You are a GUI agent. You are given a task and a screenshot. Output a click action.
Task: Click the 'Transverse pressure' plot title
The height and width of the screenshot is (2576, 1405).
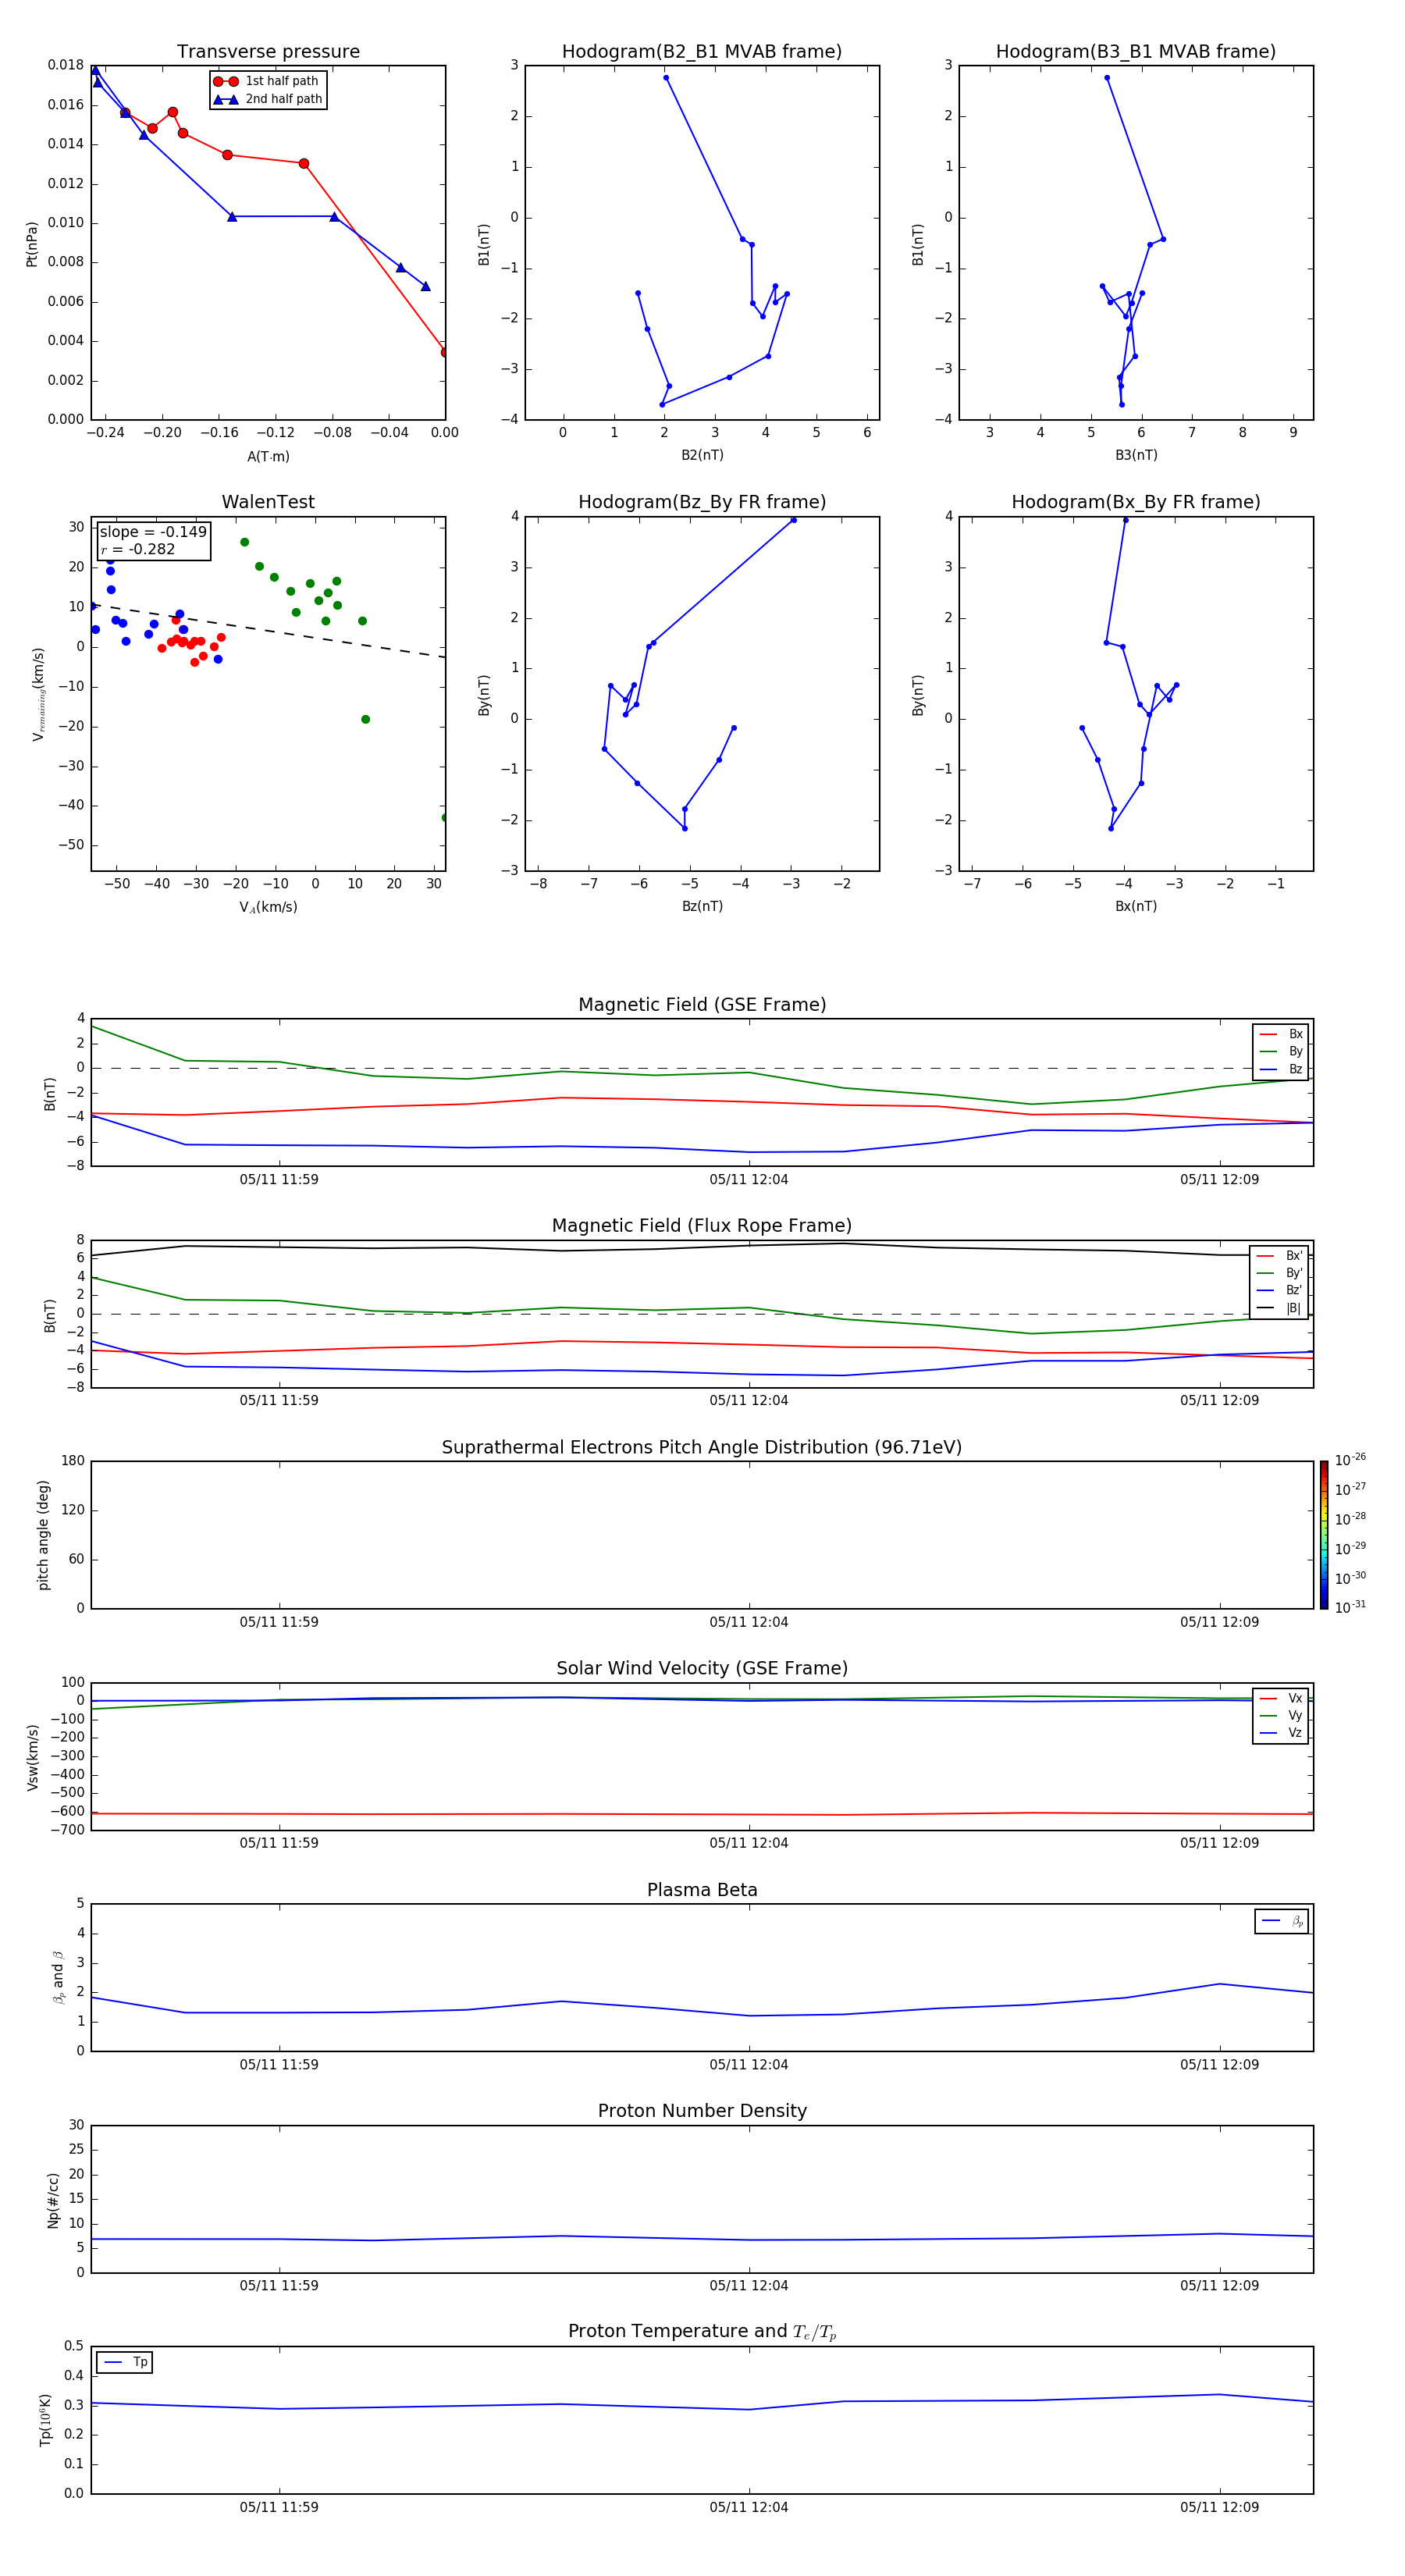[268, 52]
